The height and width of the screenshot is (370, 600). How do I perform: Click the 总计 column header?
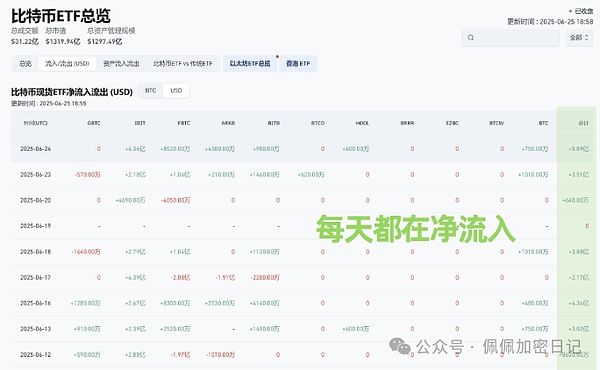tap(584, 123)
